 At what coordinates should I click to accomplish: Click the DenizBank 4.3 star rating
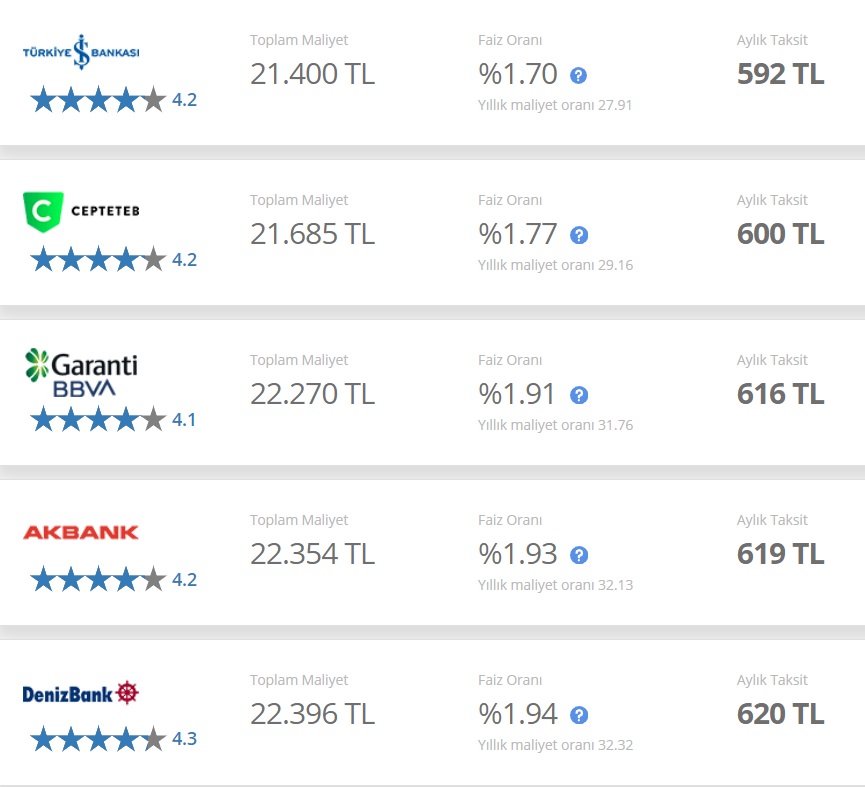114,738
